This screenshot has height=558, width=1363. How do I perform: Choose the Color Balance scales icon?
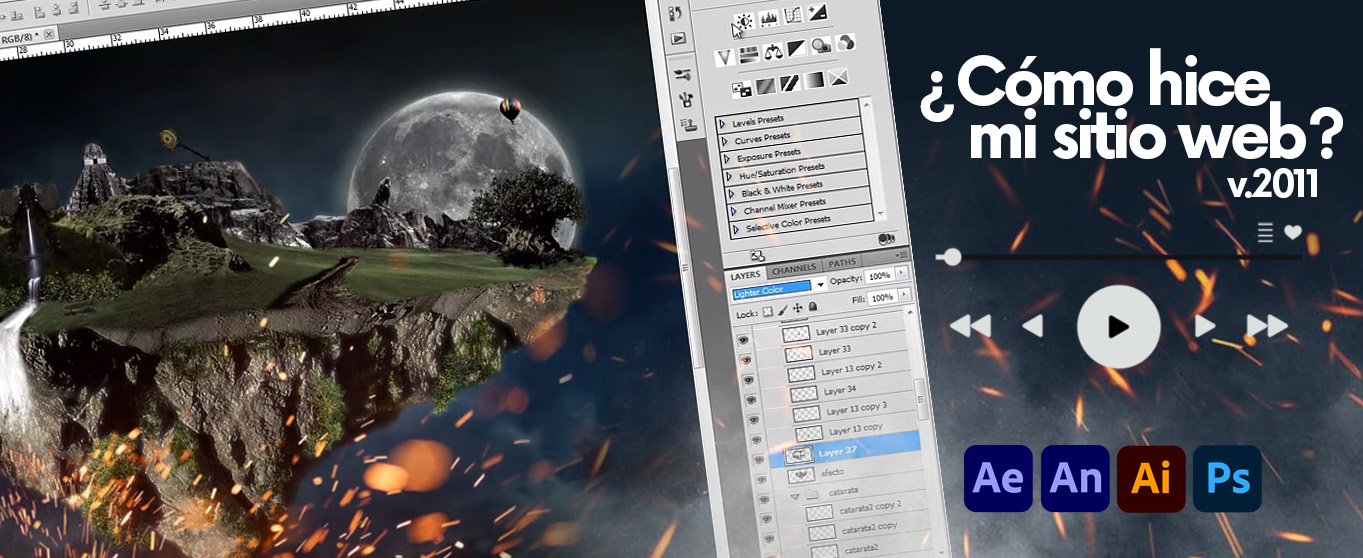pyautogui.click(x=773, y=52)
